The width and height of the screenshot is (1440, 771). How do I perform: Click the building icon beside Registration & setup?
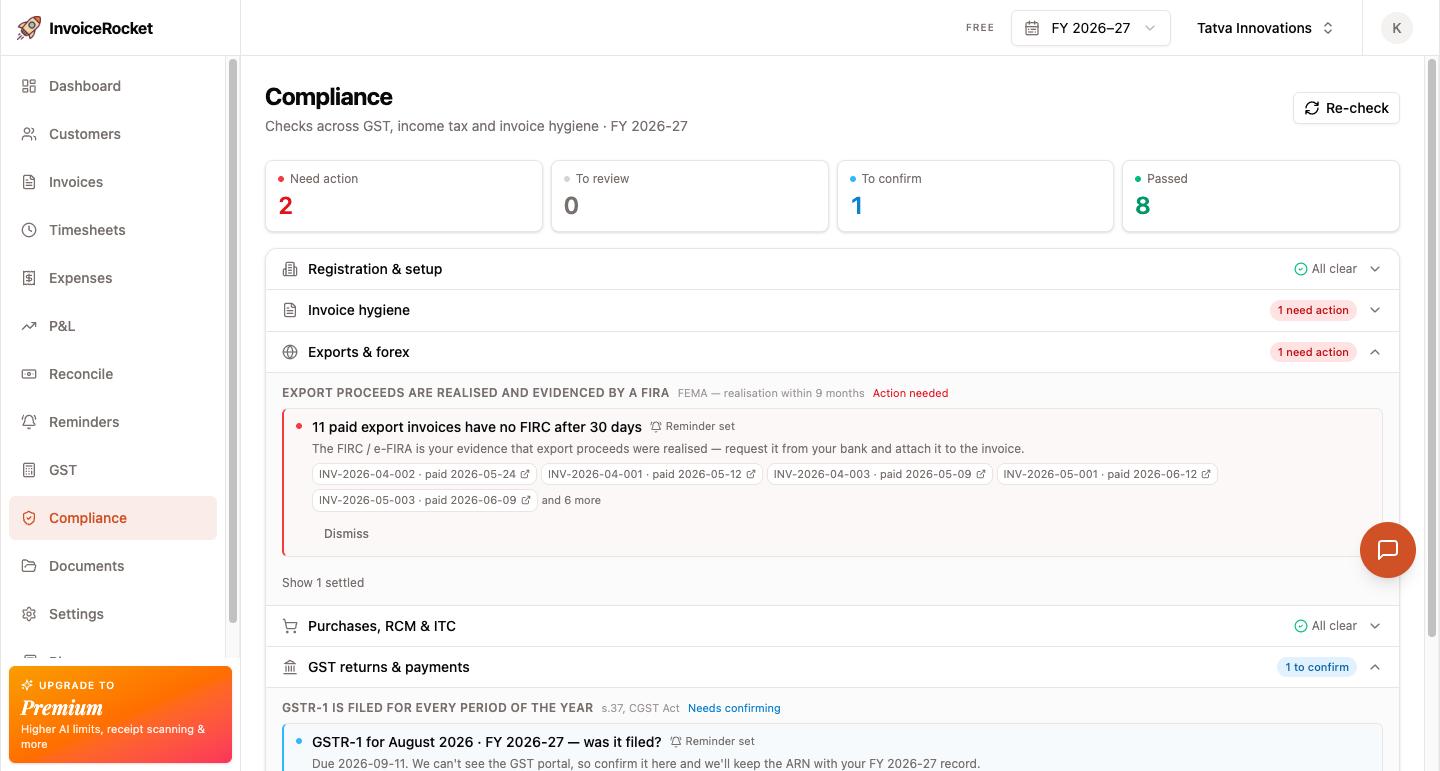coord(290,269)
